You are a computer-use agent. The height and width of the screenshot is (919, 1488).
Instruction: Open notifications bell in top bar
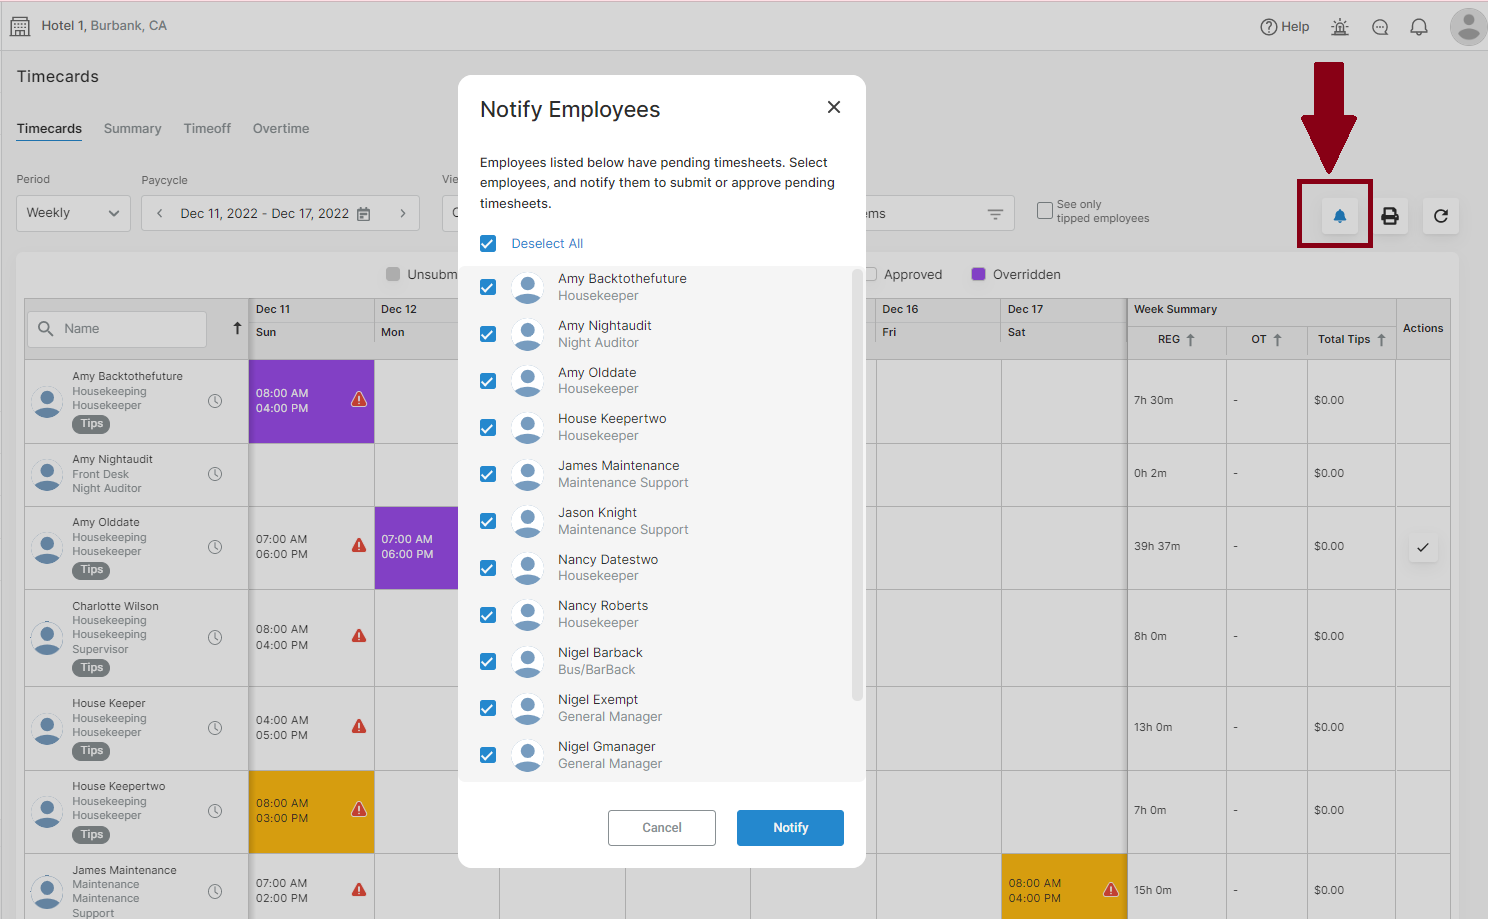pyautogui.click(x=1418, y=27)
